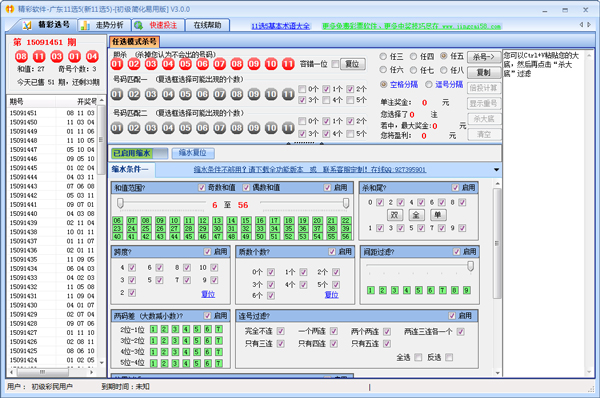Screen dimensions: 600x398
Task: Select red ball 03 in the 胆杀 row
Action: (x=151, y=64)
